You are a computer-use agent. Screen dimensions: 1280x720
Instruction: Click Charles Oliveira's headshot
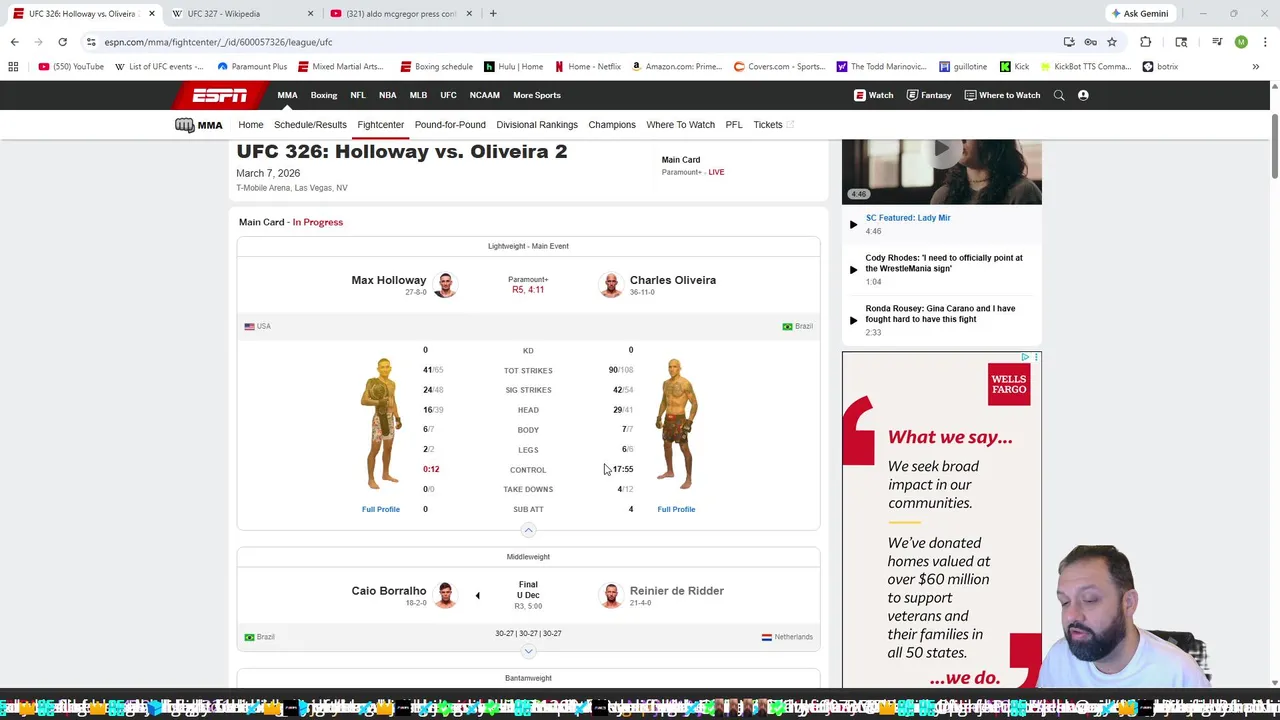point(611,285)
